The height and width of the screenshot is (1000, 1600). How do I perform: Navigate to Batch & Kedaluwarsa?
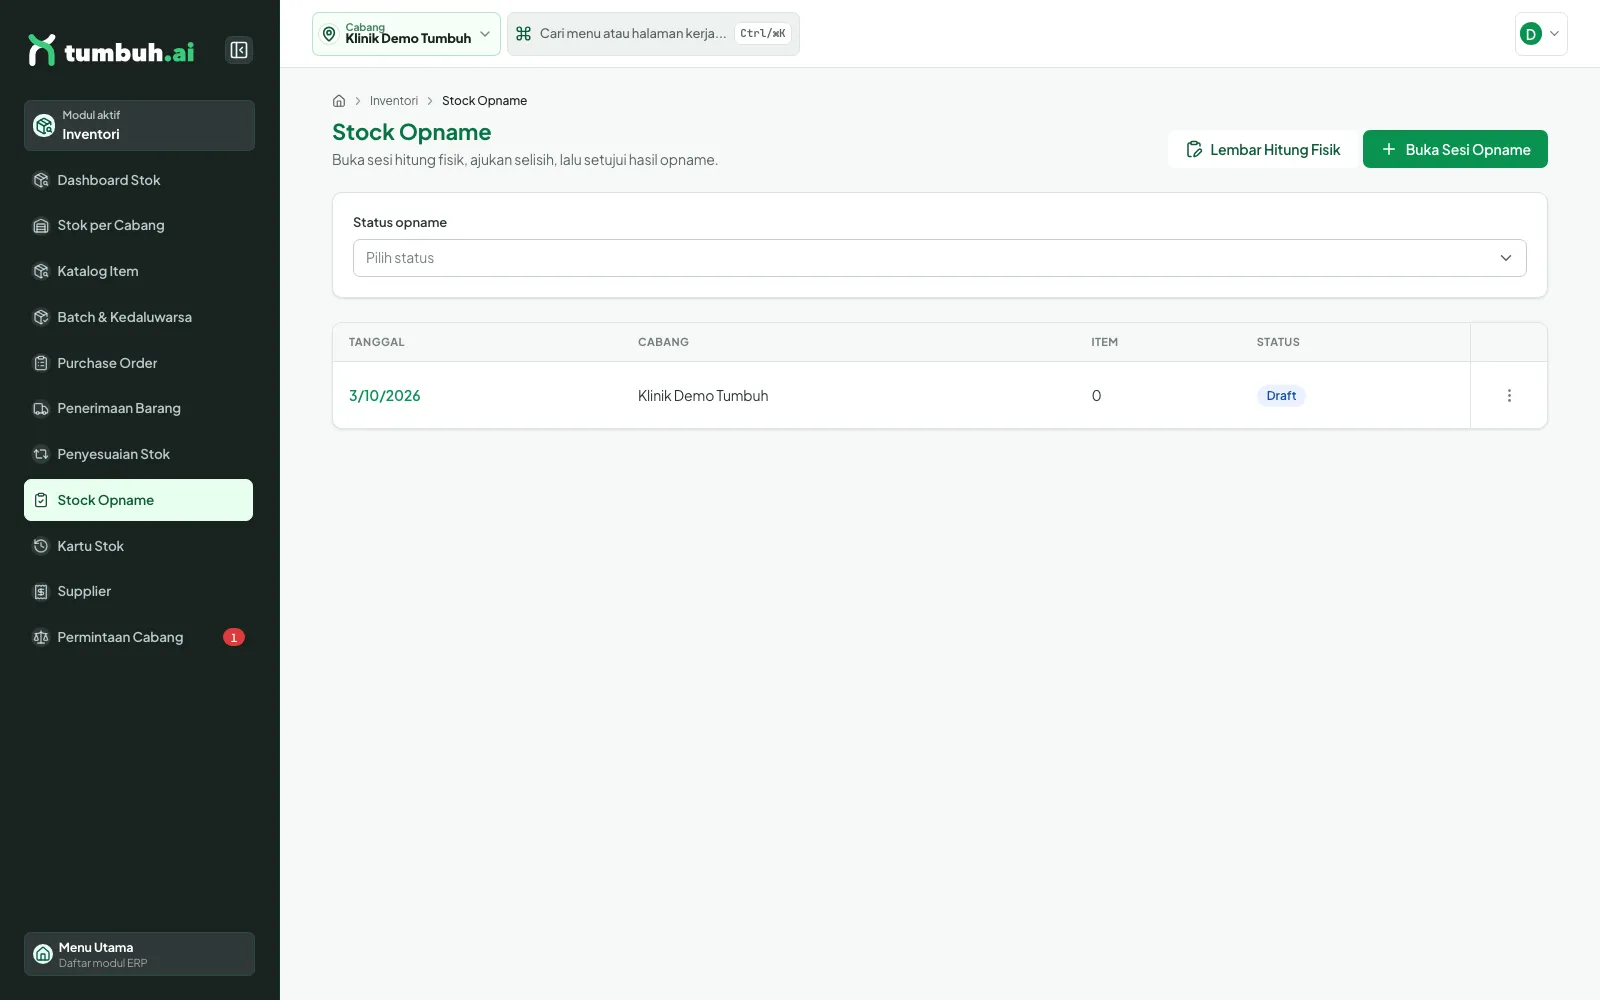(x=139, y=317)
